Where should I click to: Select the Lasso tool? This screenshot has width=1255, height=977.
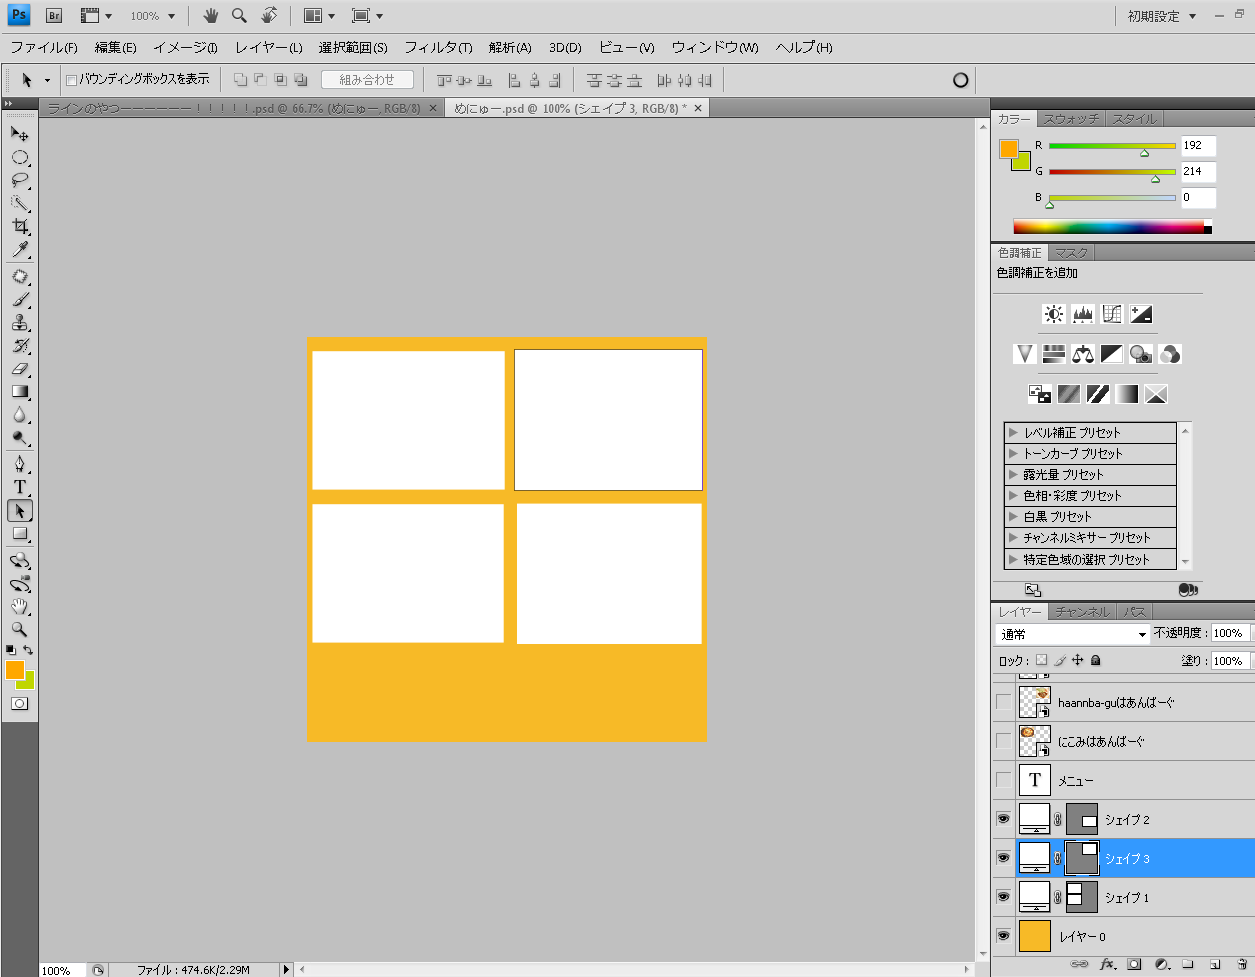[20, 180]
